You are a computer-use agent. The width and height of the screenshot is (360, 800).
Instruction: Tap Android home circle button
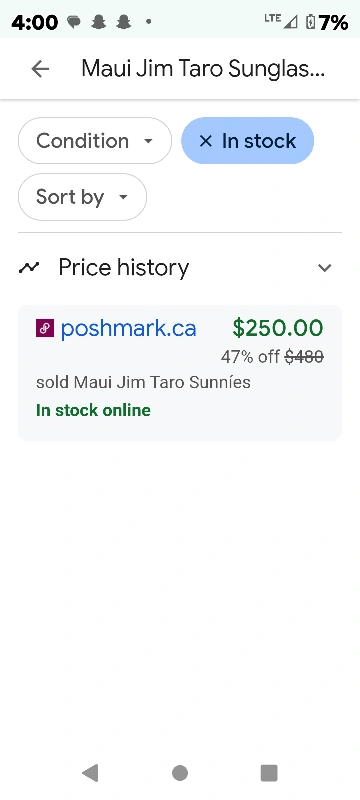(179, 773)
